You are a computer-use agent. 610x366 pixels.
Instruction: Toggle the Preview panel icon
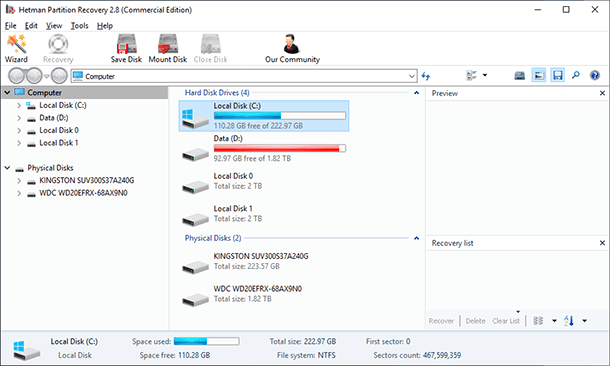[539, 75]
